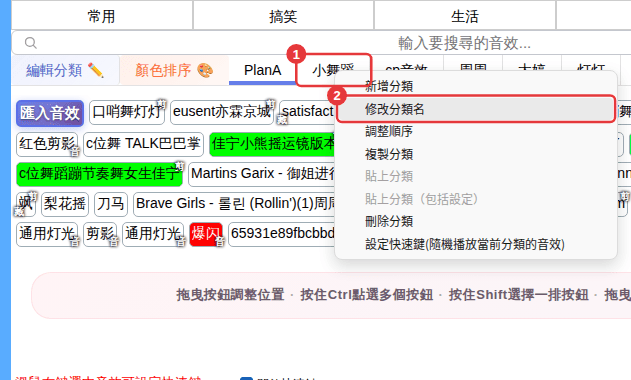The image size is (631, 380).
Task: Play the green 佳宁小熊摇运镜版本 button
Action: (272, 144)
